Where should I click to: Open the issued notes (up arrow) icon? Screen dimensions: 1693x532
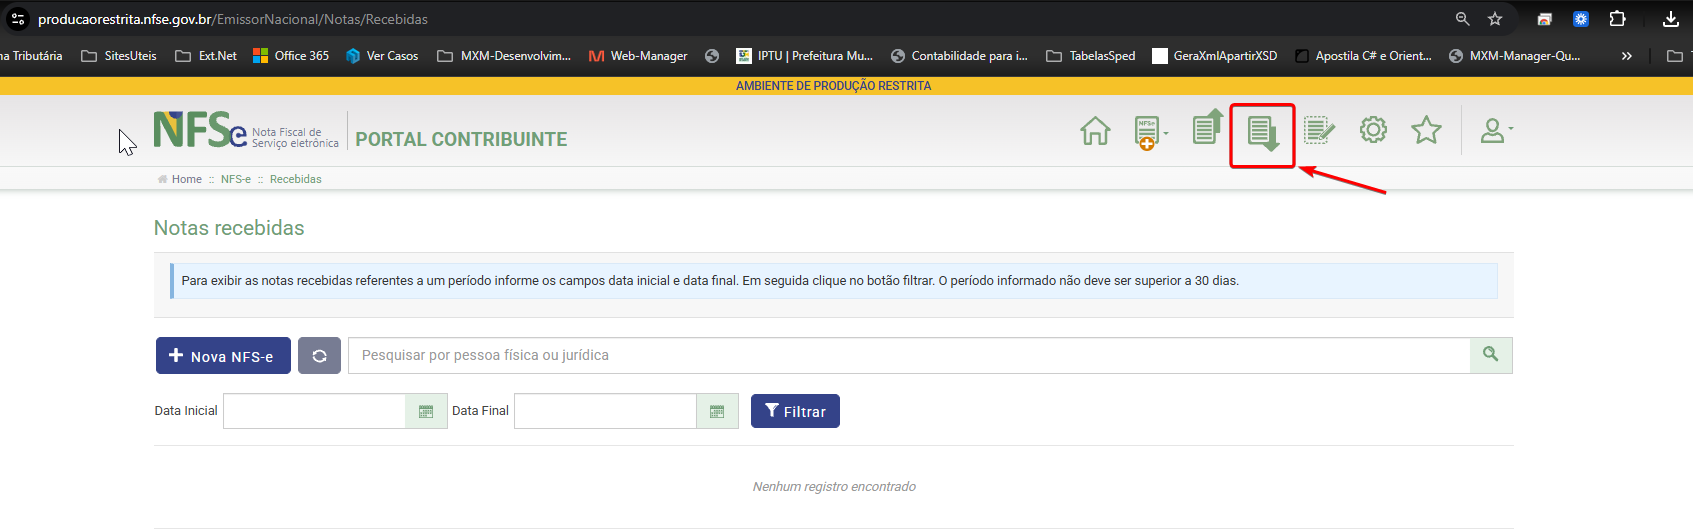tap(1207, 128)
